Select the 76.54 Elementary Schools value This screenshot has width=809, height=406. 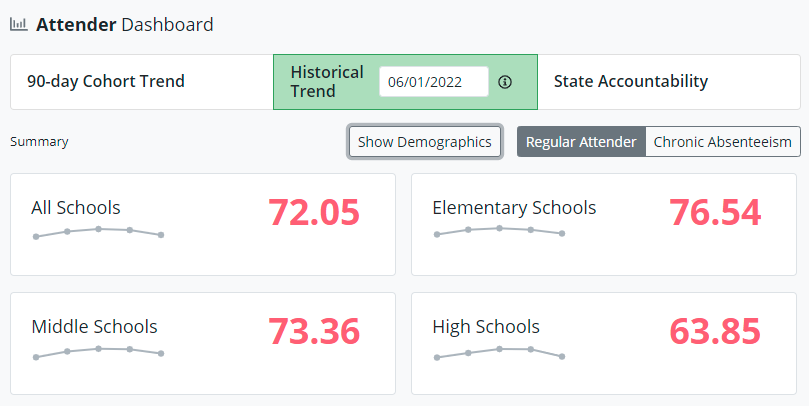(714, 213)
